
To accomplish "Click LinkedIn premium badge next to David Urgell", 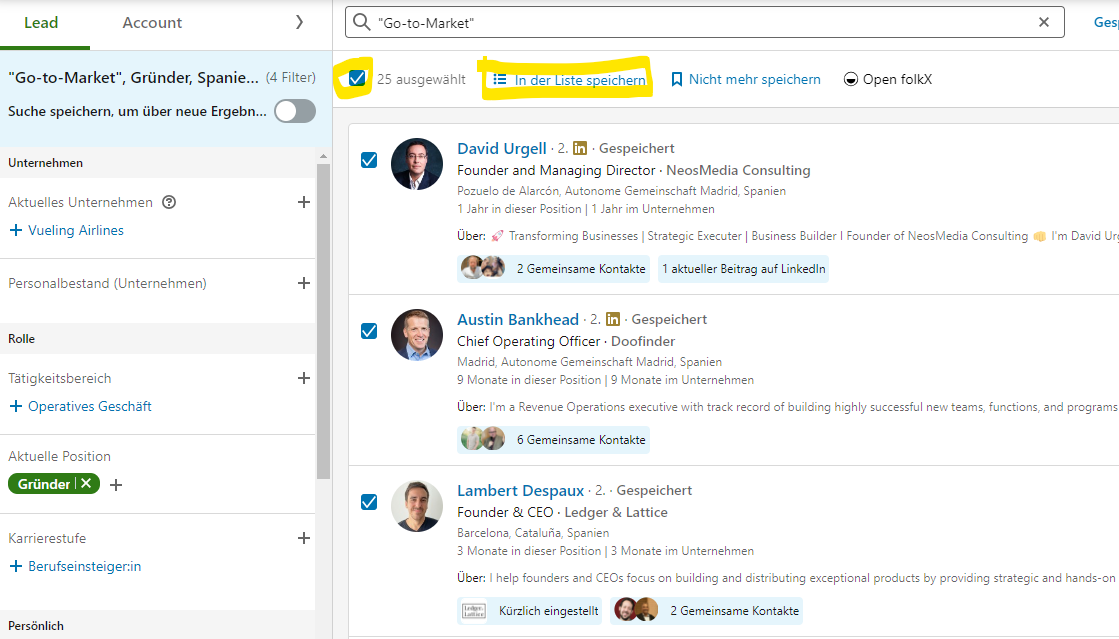I will 580,148.
